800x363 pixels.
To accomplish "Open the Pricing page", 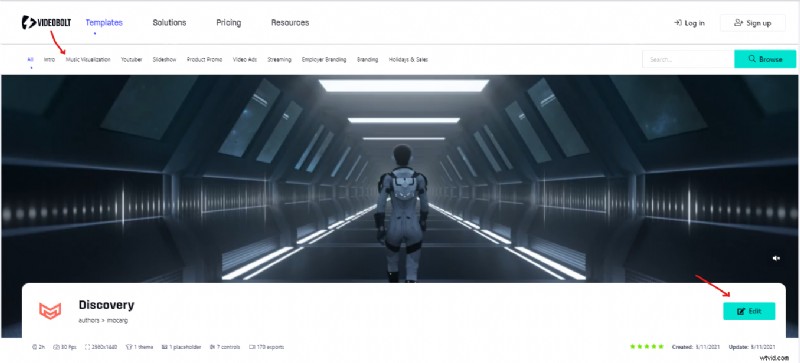I will coord(229,23).
